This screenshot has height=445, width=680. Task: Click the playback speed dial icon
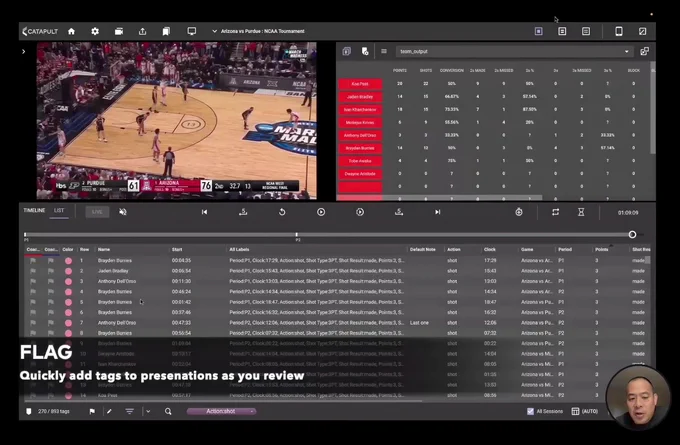click(x=519, y=212)
